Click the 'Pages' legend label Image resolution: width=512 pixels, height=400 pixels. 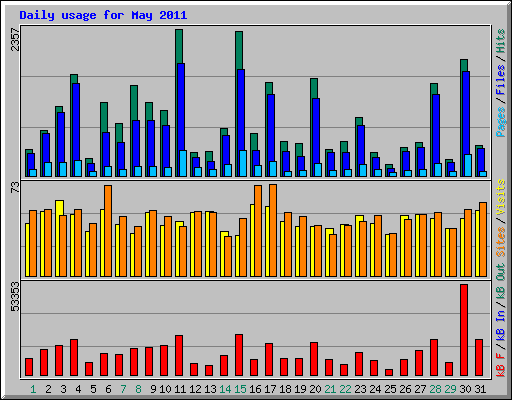coord(500,122)
